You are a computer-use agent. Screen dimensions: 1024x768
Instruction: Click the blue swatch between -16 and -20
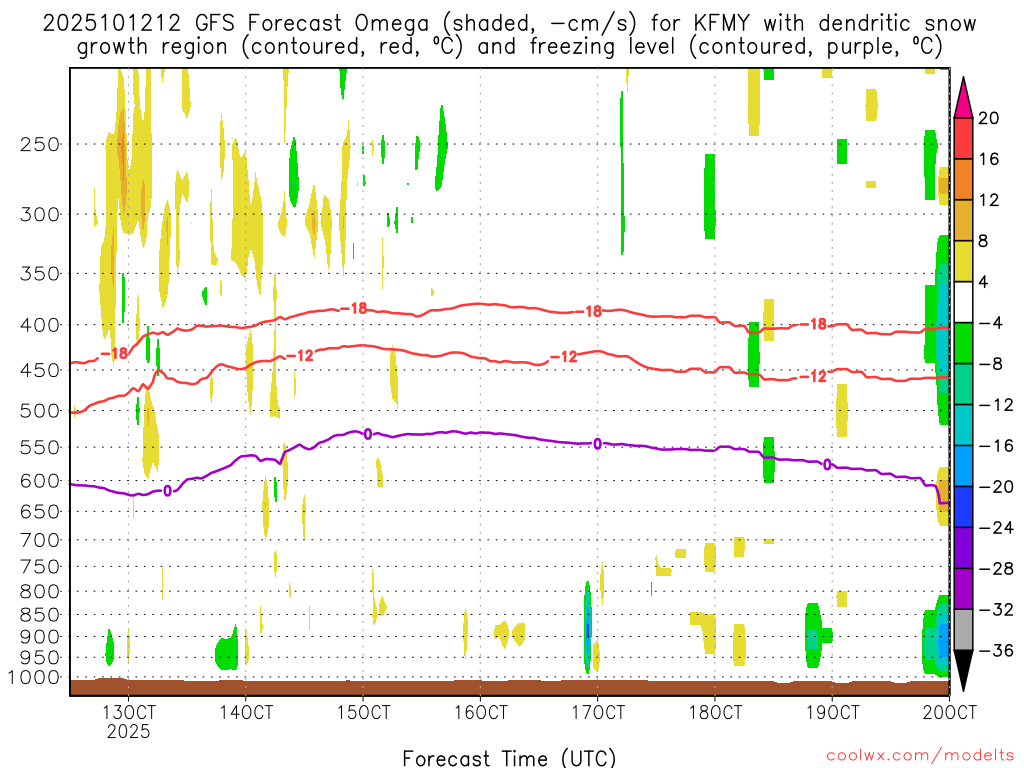[963, 466]
